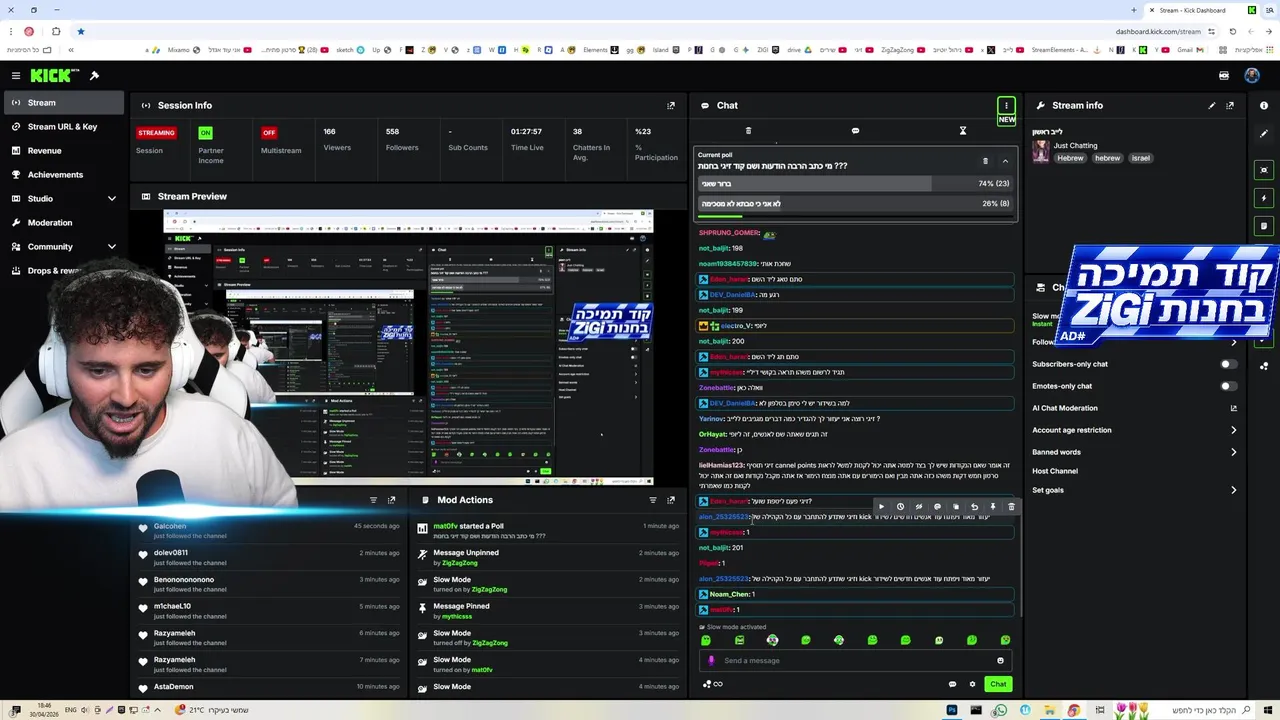The image size is (1280, 720).
Task: Open channel points icon below message box
Action: point(712,684)
